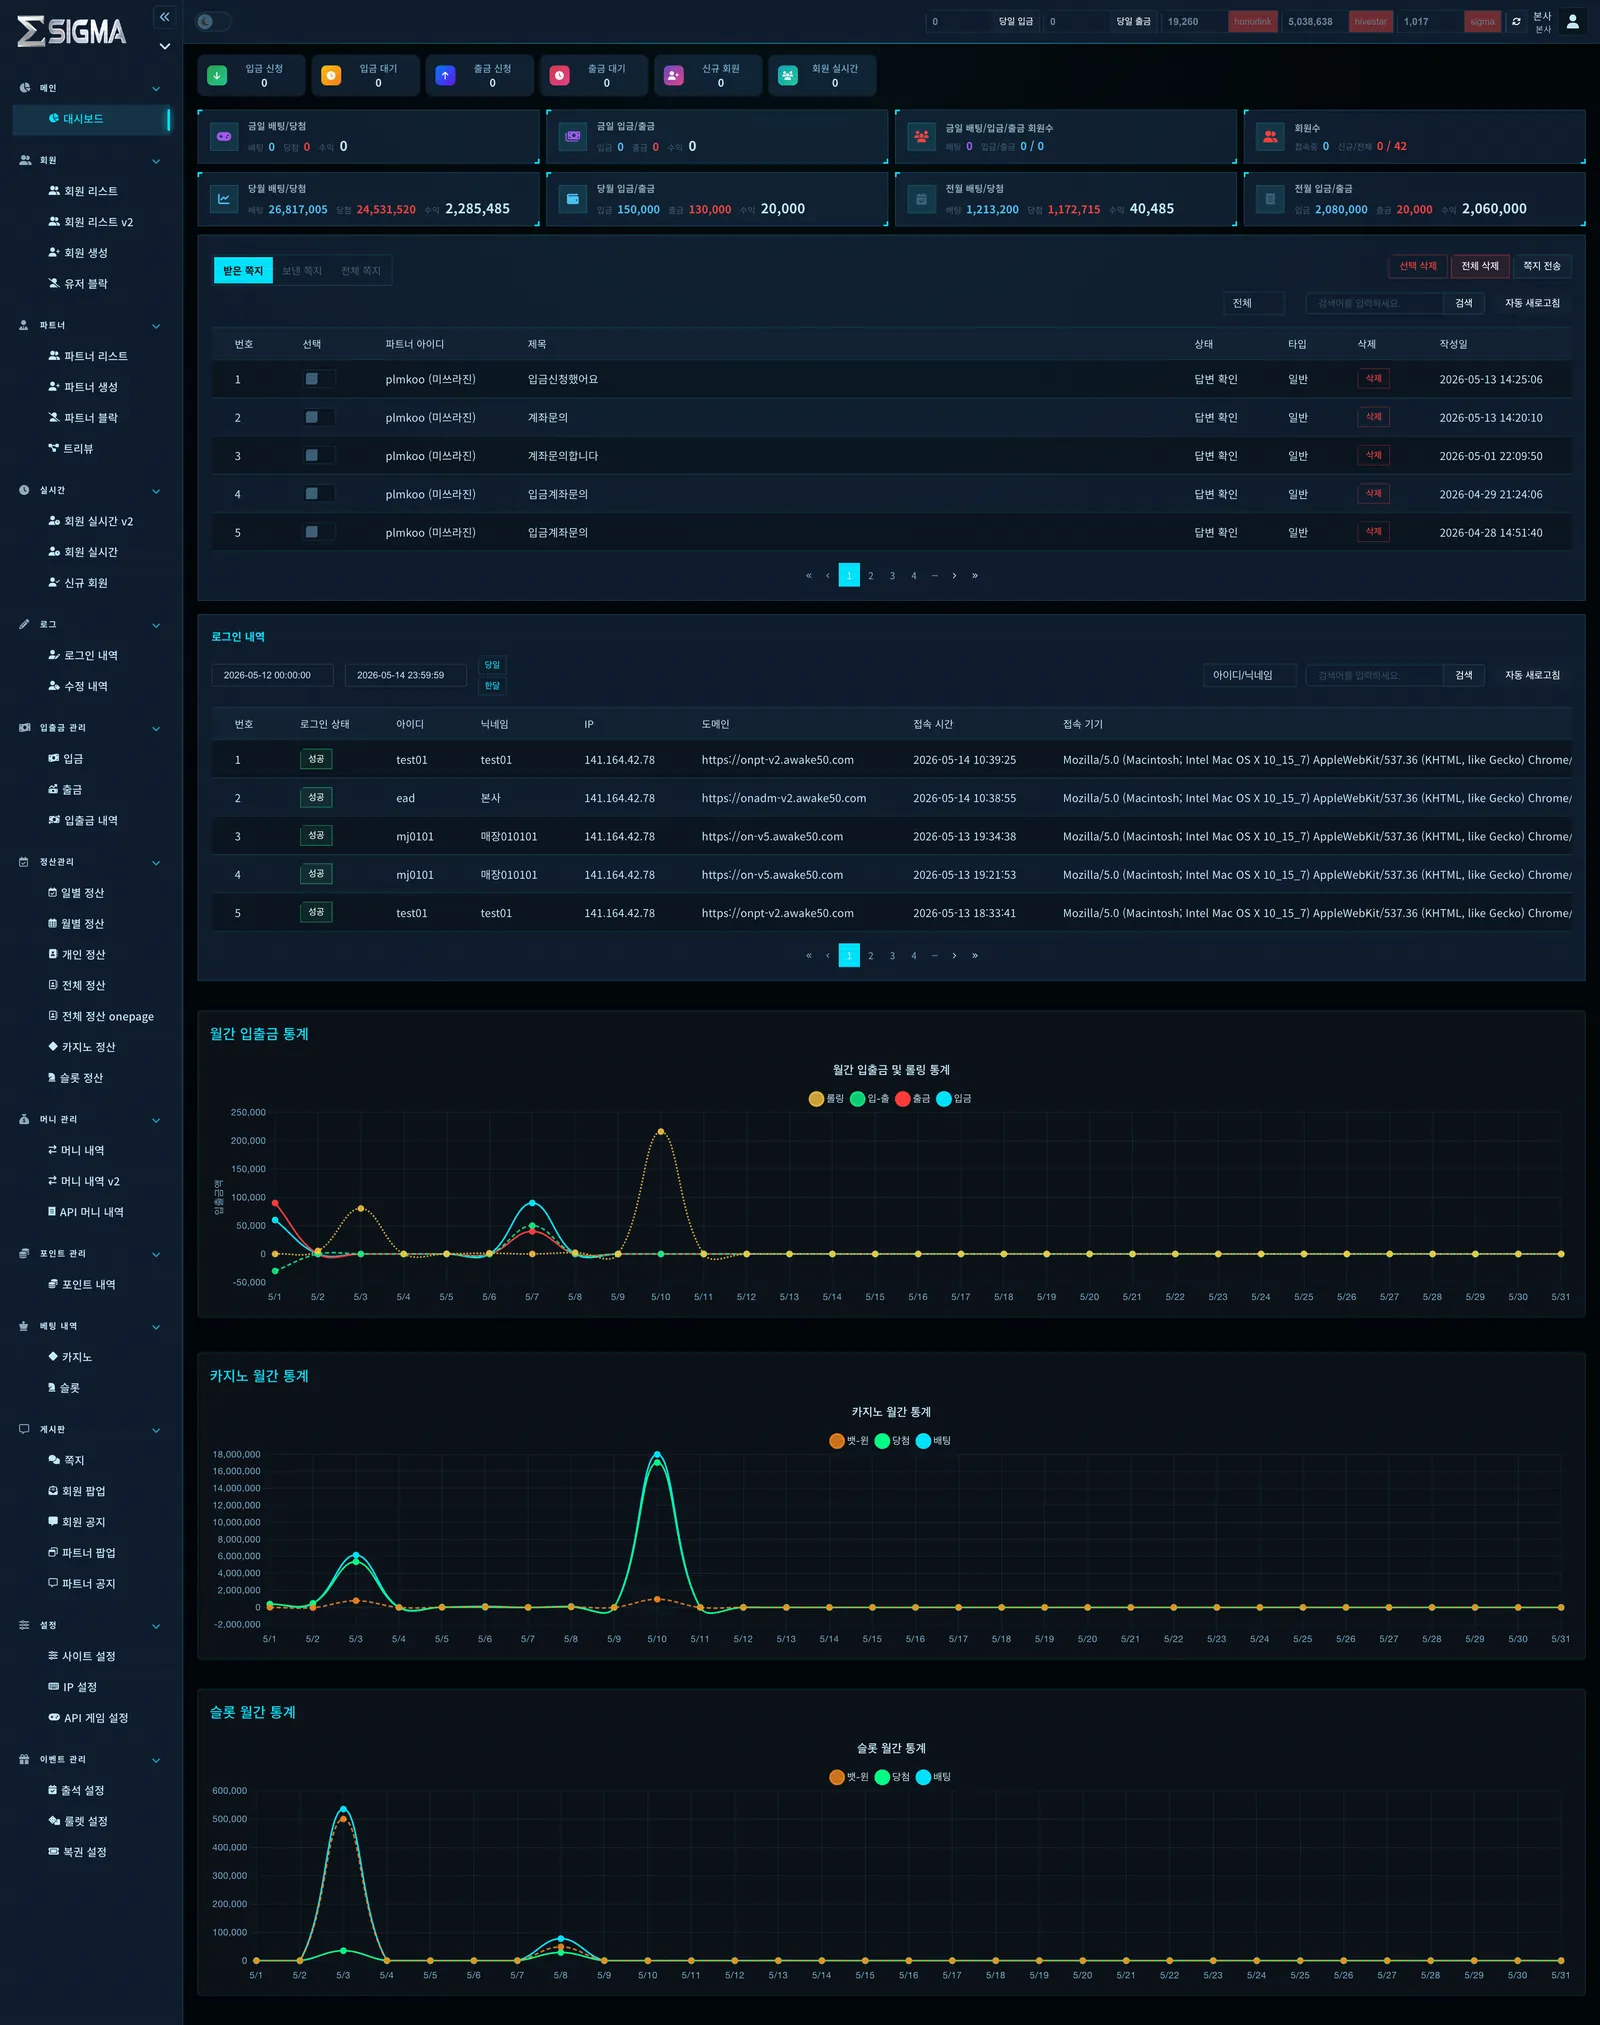Click the blue 출금 신청 arrow icon
The width and height of the screenshot is (1600, 2025).
click(445, 75)
